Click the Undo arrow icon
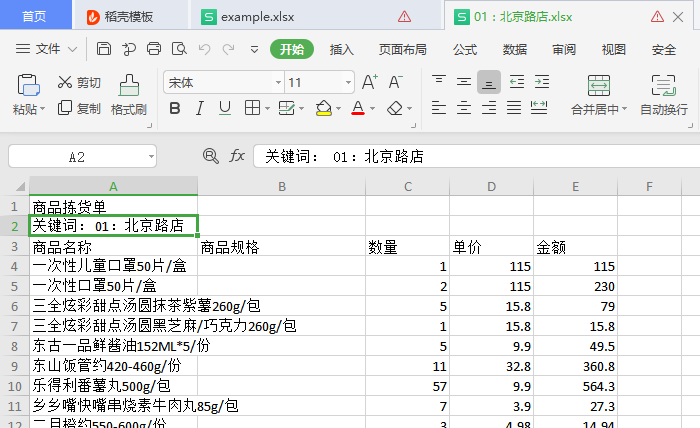 (204, 49)
